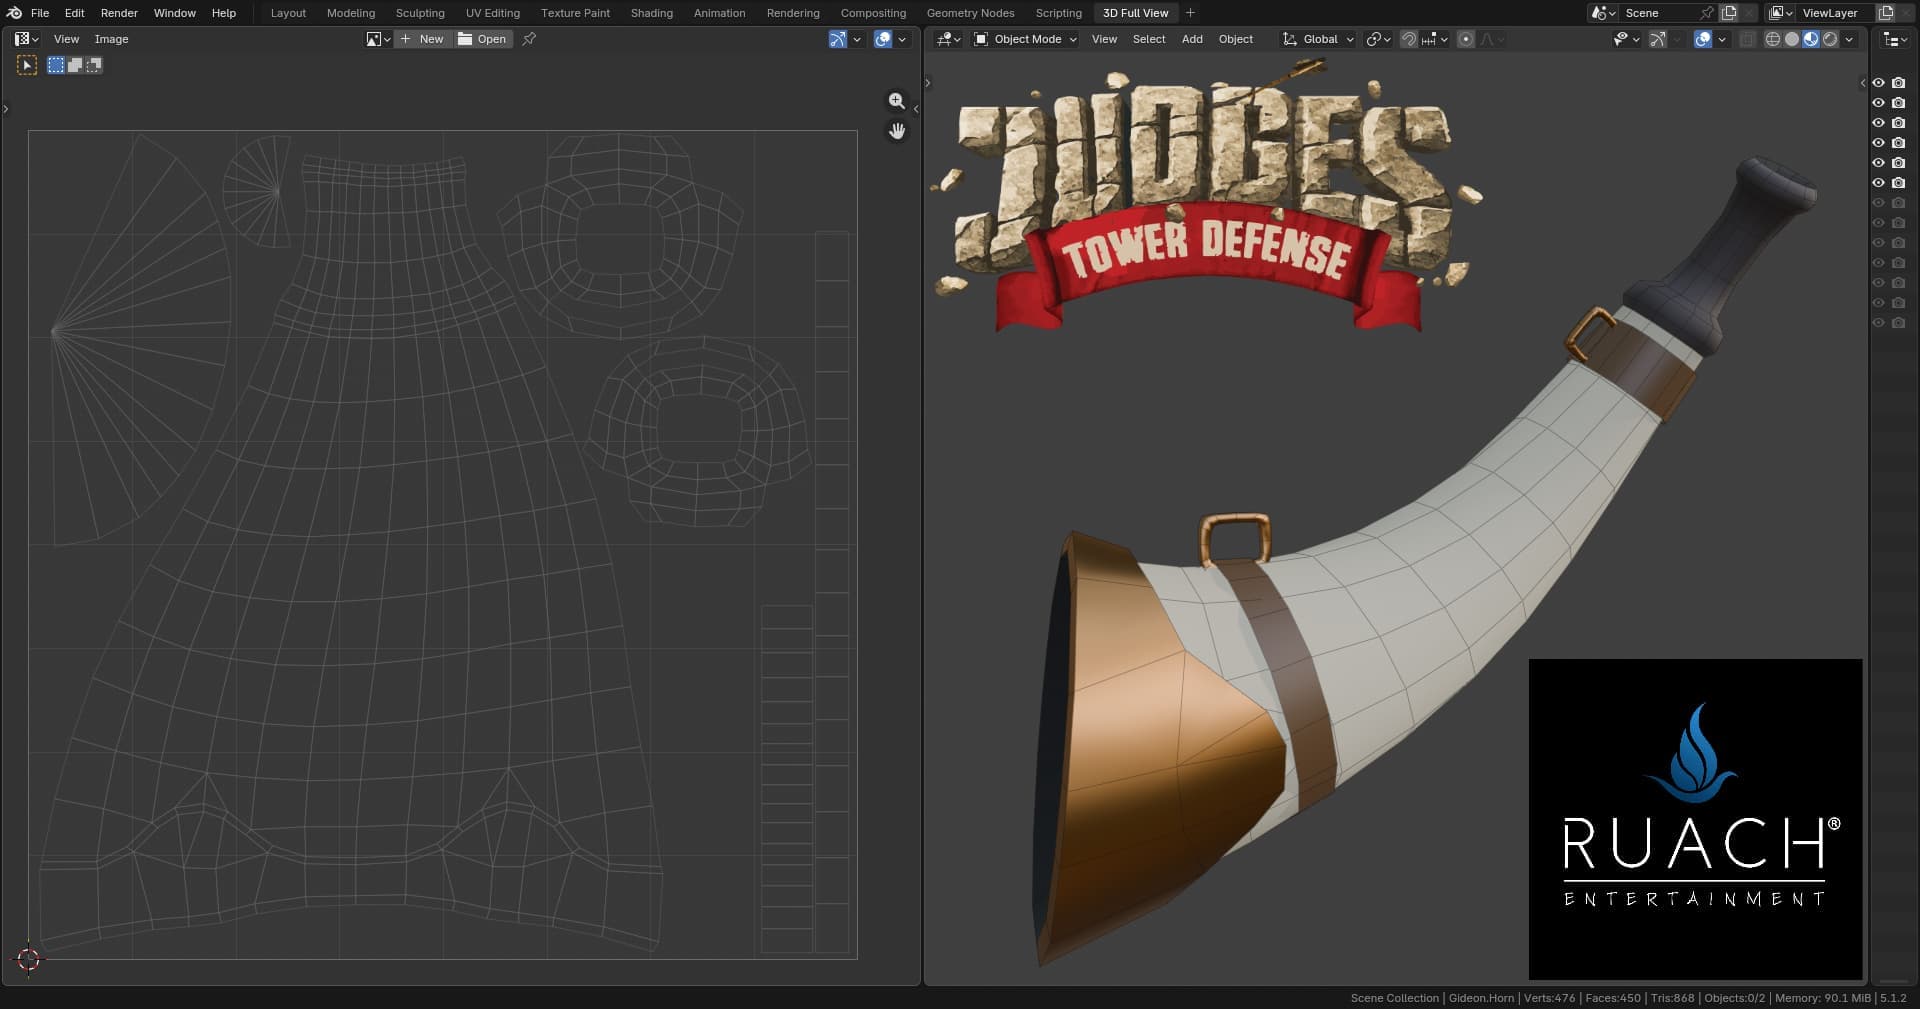This screenshot has width=1920, height=1009.
Task: Open the outliner editor type dropdown
Action: click(x=1894, y=39)
